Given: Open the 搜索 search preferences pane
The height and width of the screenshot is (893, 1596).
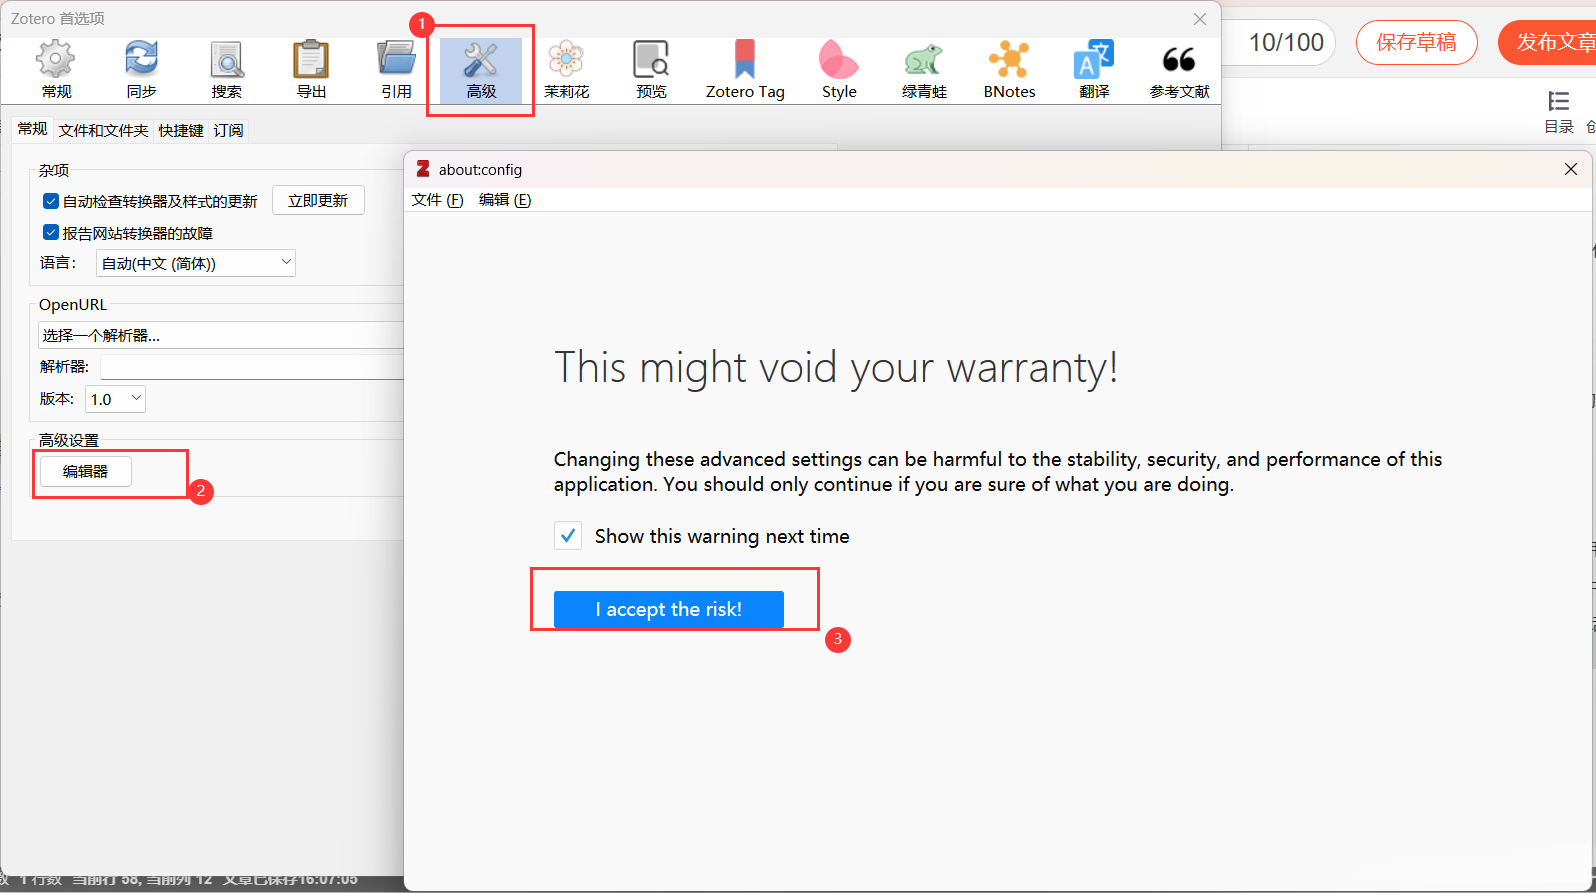Looking at the screenshot, I should click(x=227, y=70).
